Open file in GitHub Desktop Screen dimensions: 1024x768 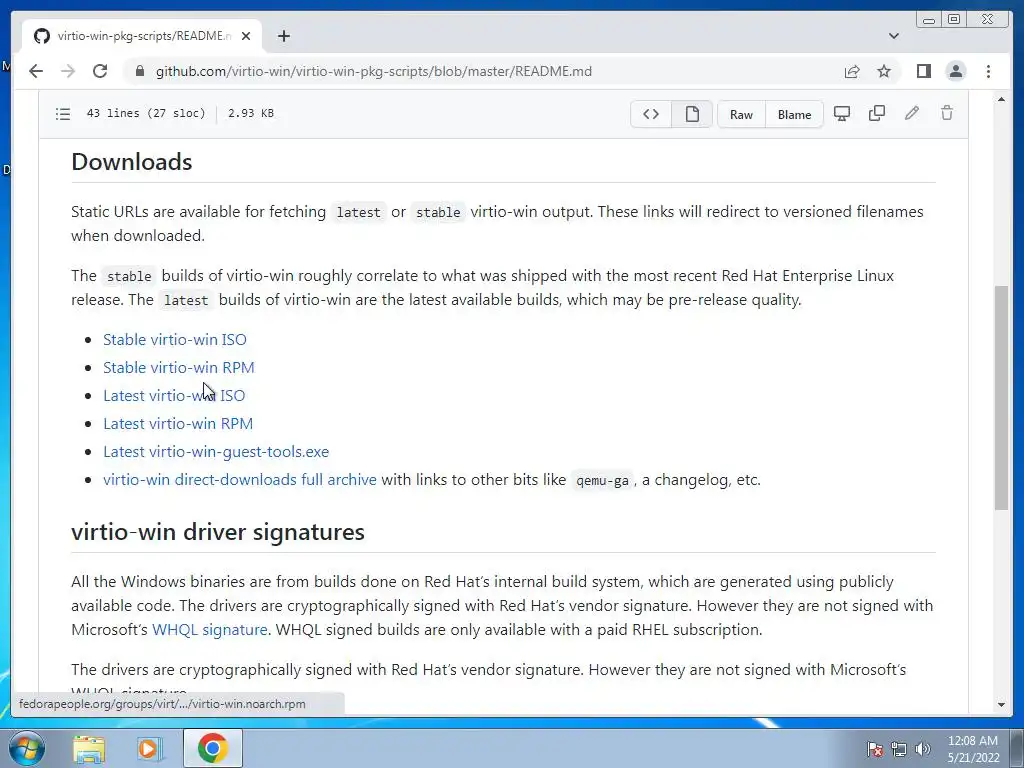pyautogui.click(x=842, y=114)
